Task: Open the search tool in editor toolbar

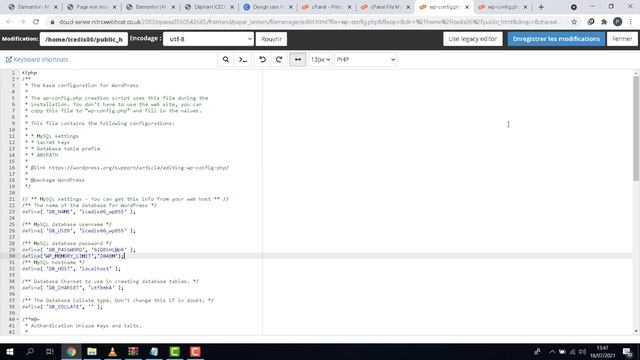Action: (226, 60)
